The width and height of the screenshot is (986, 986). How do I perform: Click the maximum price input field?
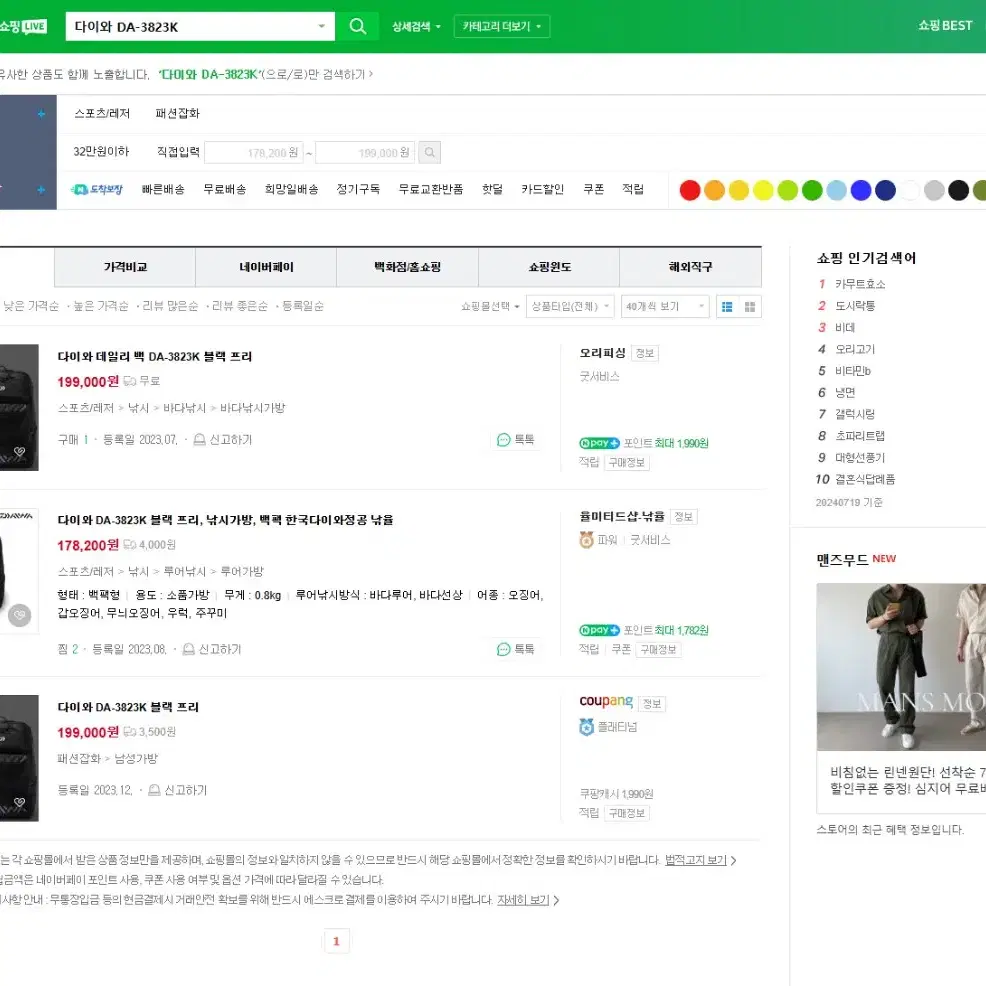tap(365, 153)
